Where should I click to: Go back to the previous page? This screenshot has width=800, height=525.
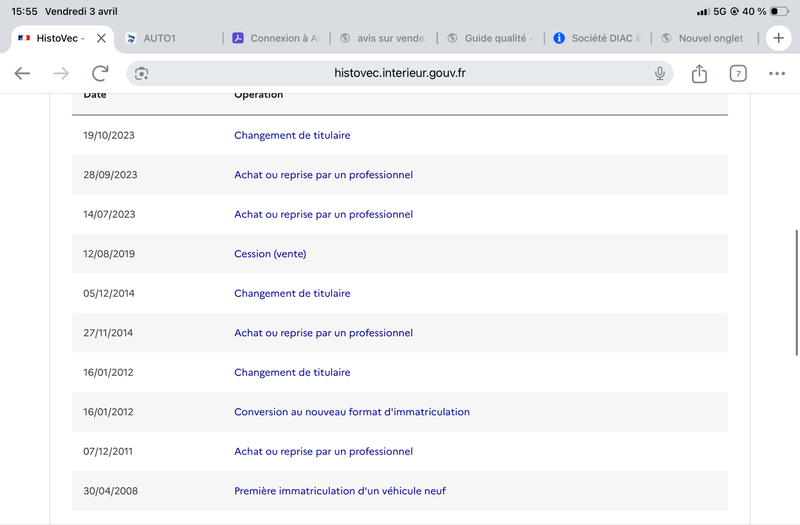(x=22, y=73)
